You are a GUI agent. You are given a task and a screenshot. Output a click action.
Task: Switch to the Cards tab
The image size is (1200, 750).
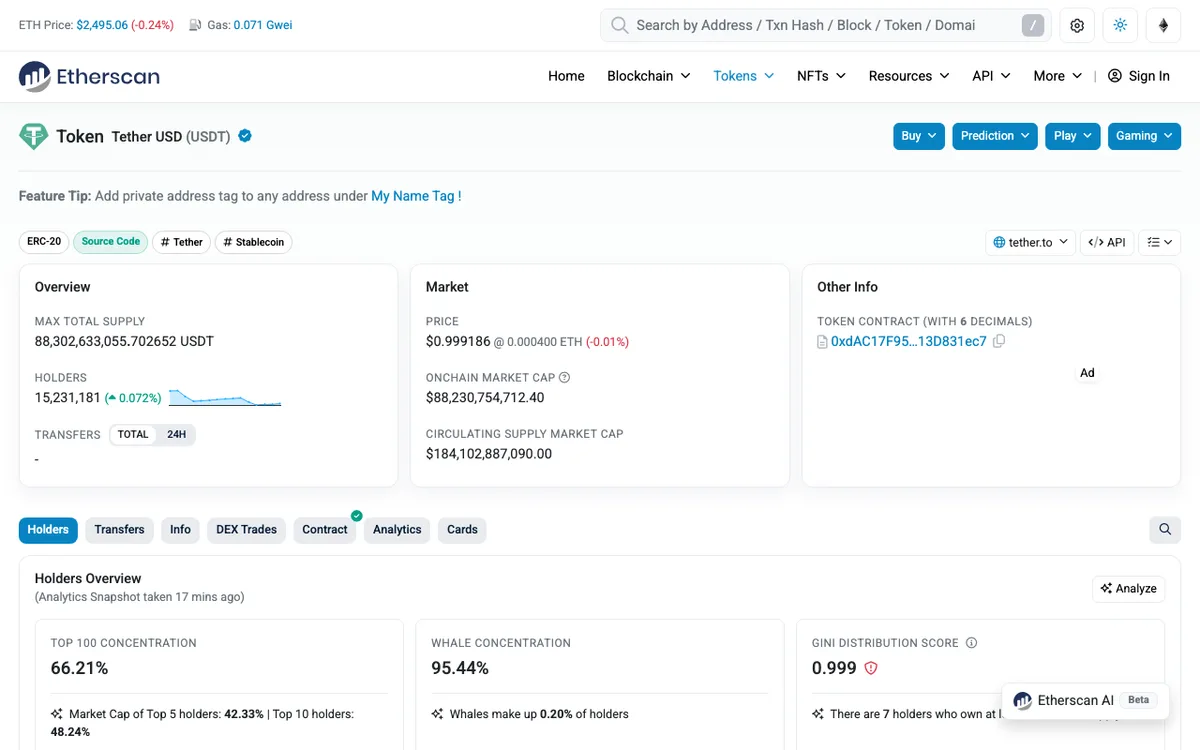tap(462, 529)
